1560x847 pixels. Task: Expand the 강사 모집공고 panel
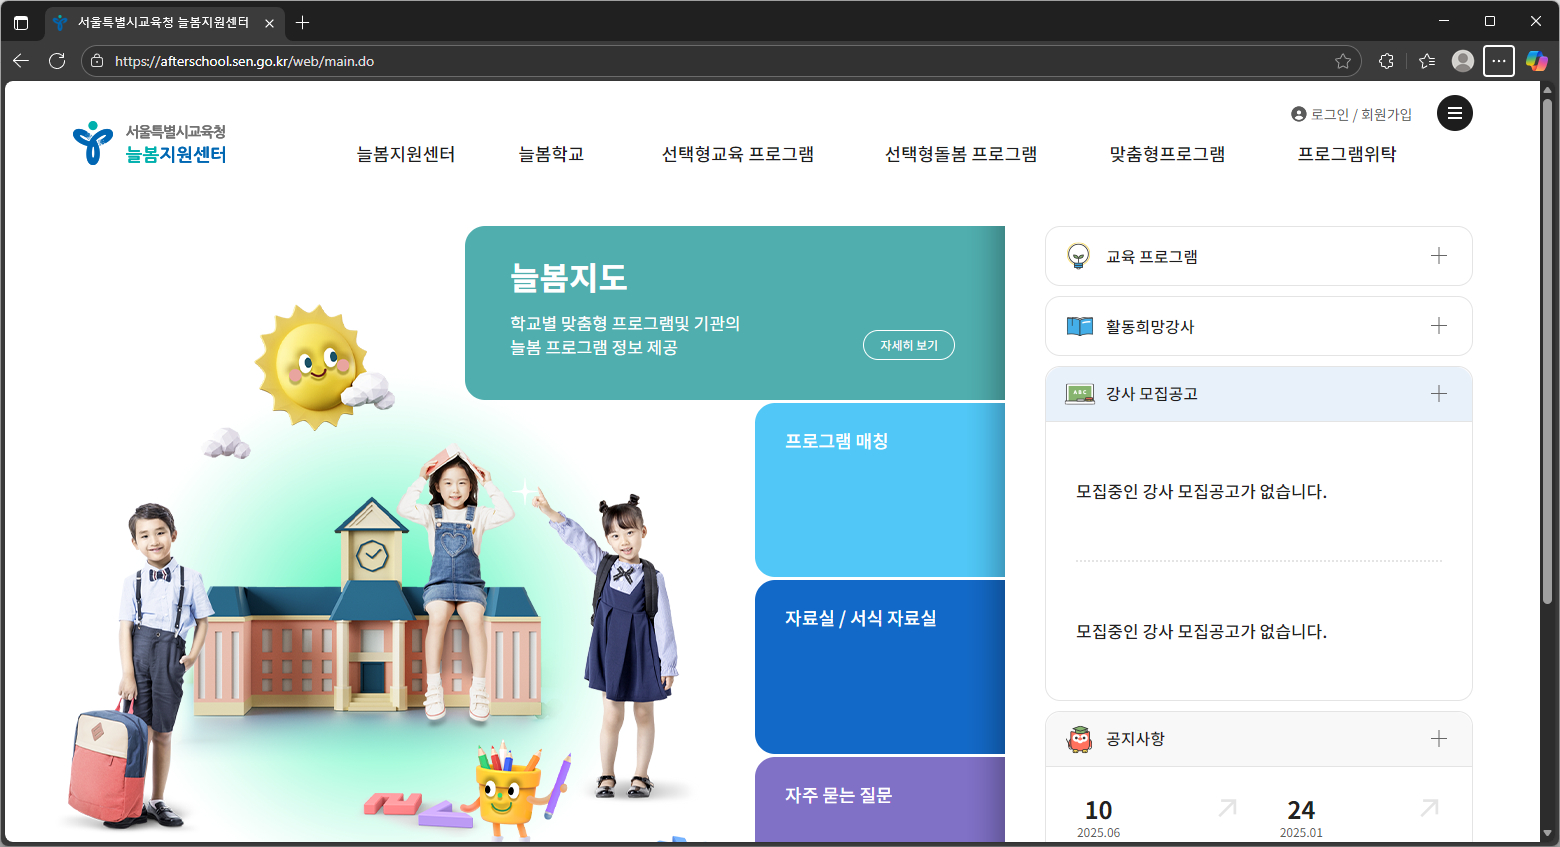[1439, 393]
